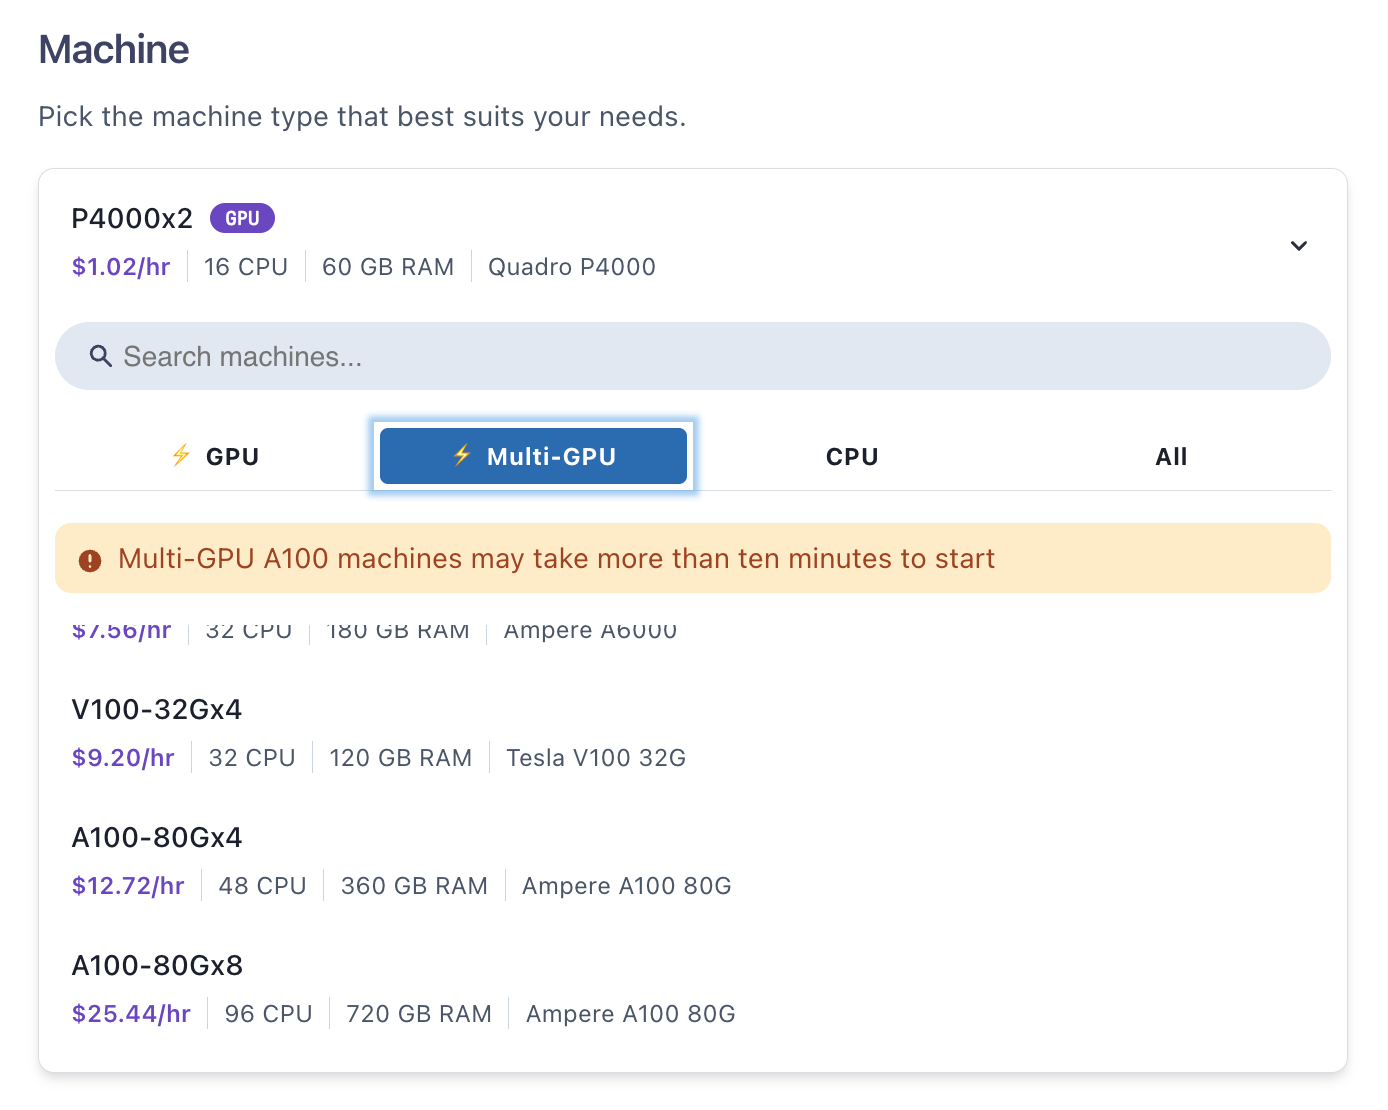Click the search magnifier icon
Image resolution: width=1388 pixels, height=1110 pixels.
(x=100, y=356)
